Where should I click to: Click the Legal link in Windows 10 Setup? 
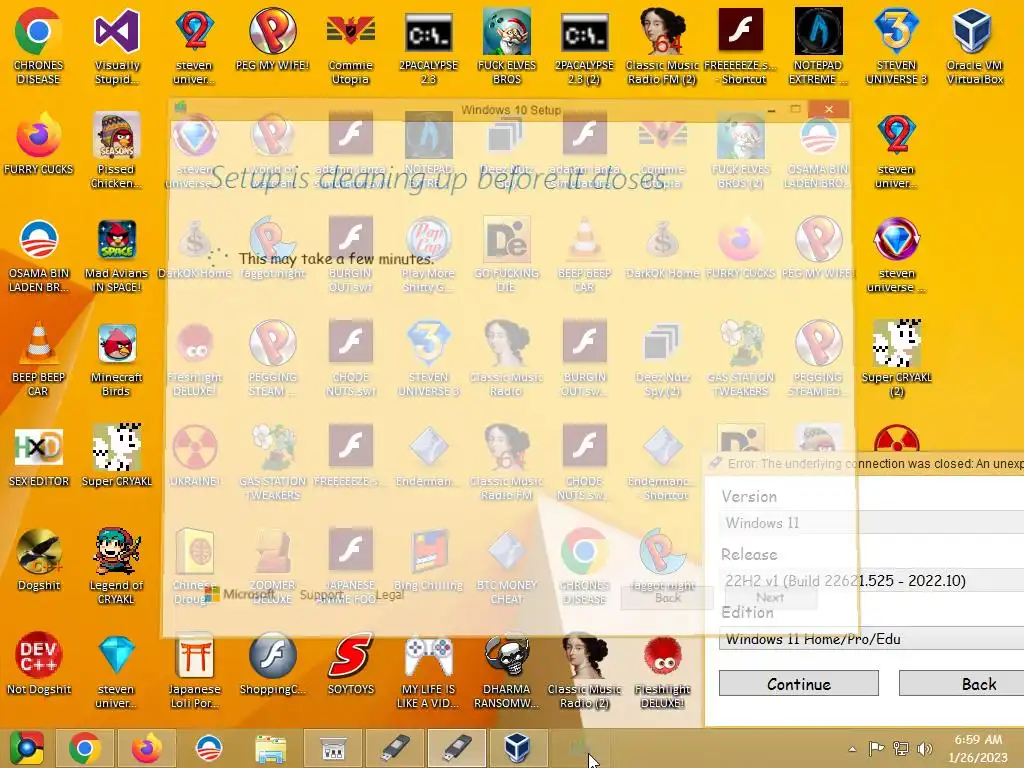[390, 594]
